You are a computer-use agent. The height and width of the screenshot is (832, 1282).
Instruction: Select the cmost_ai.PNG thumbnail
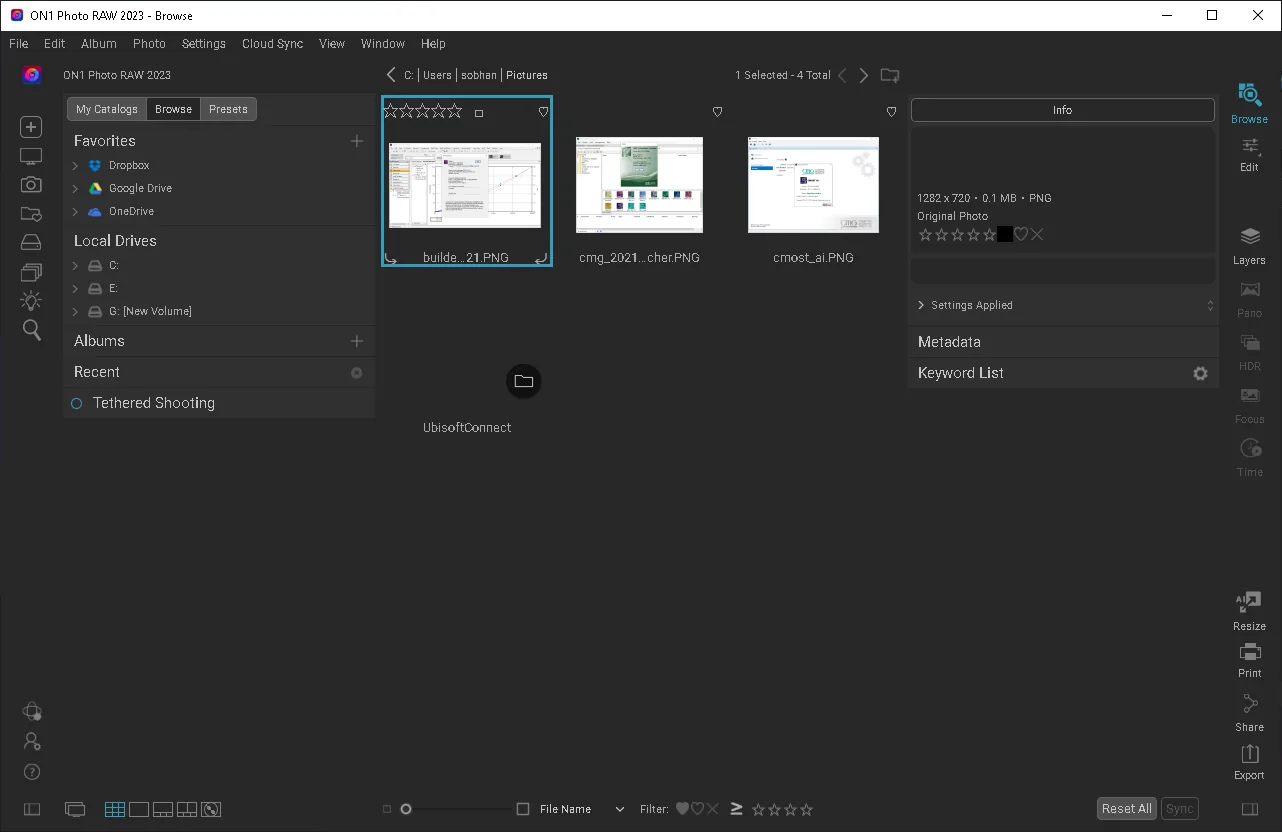coord(813,185)
